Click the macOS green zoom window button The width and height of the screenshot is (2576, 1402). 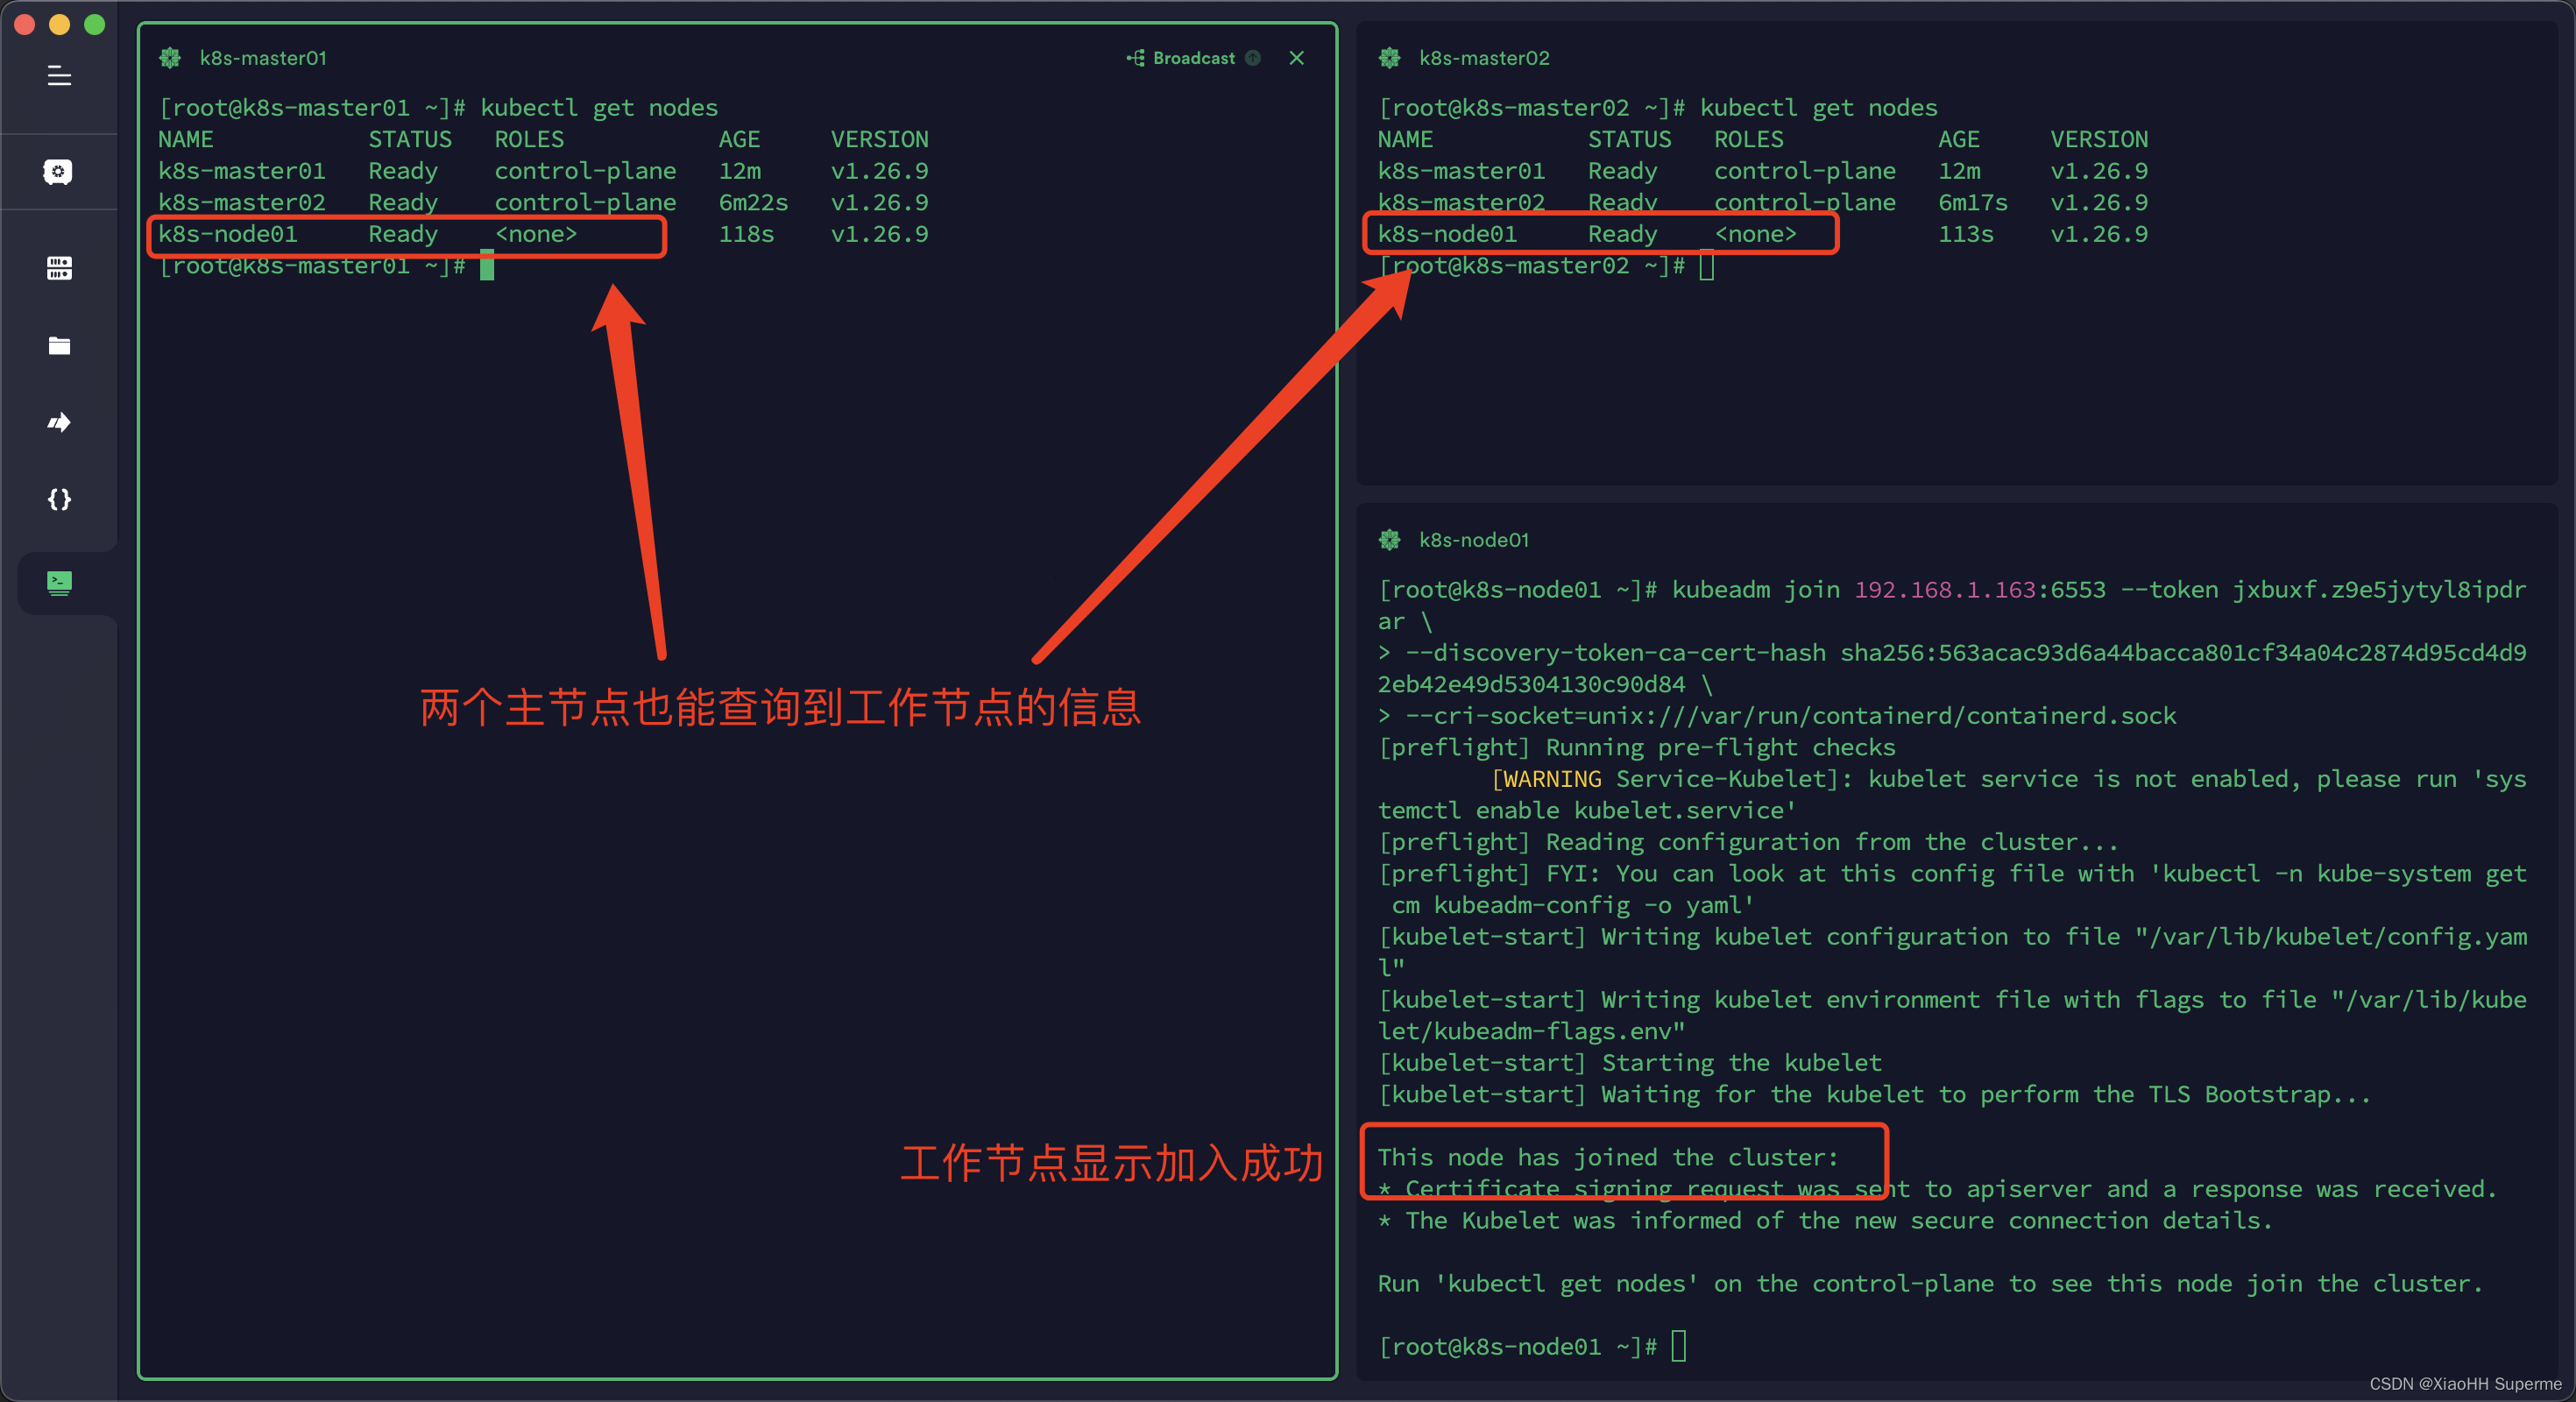[x=95, y=24]
